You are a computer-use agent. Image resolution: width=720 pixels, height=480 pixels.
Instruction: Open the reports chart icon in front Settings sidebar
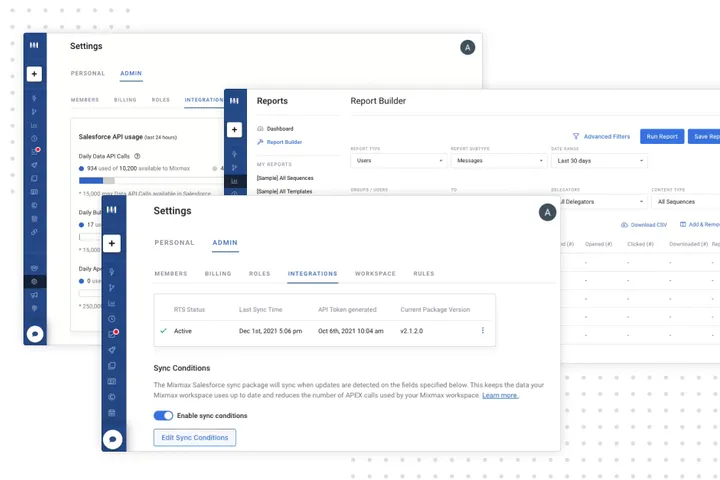[x=112, y=303]
